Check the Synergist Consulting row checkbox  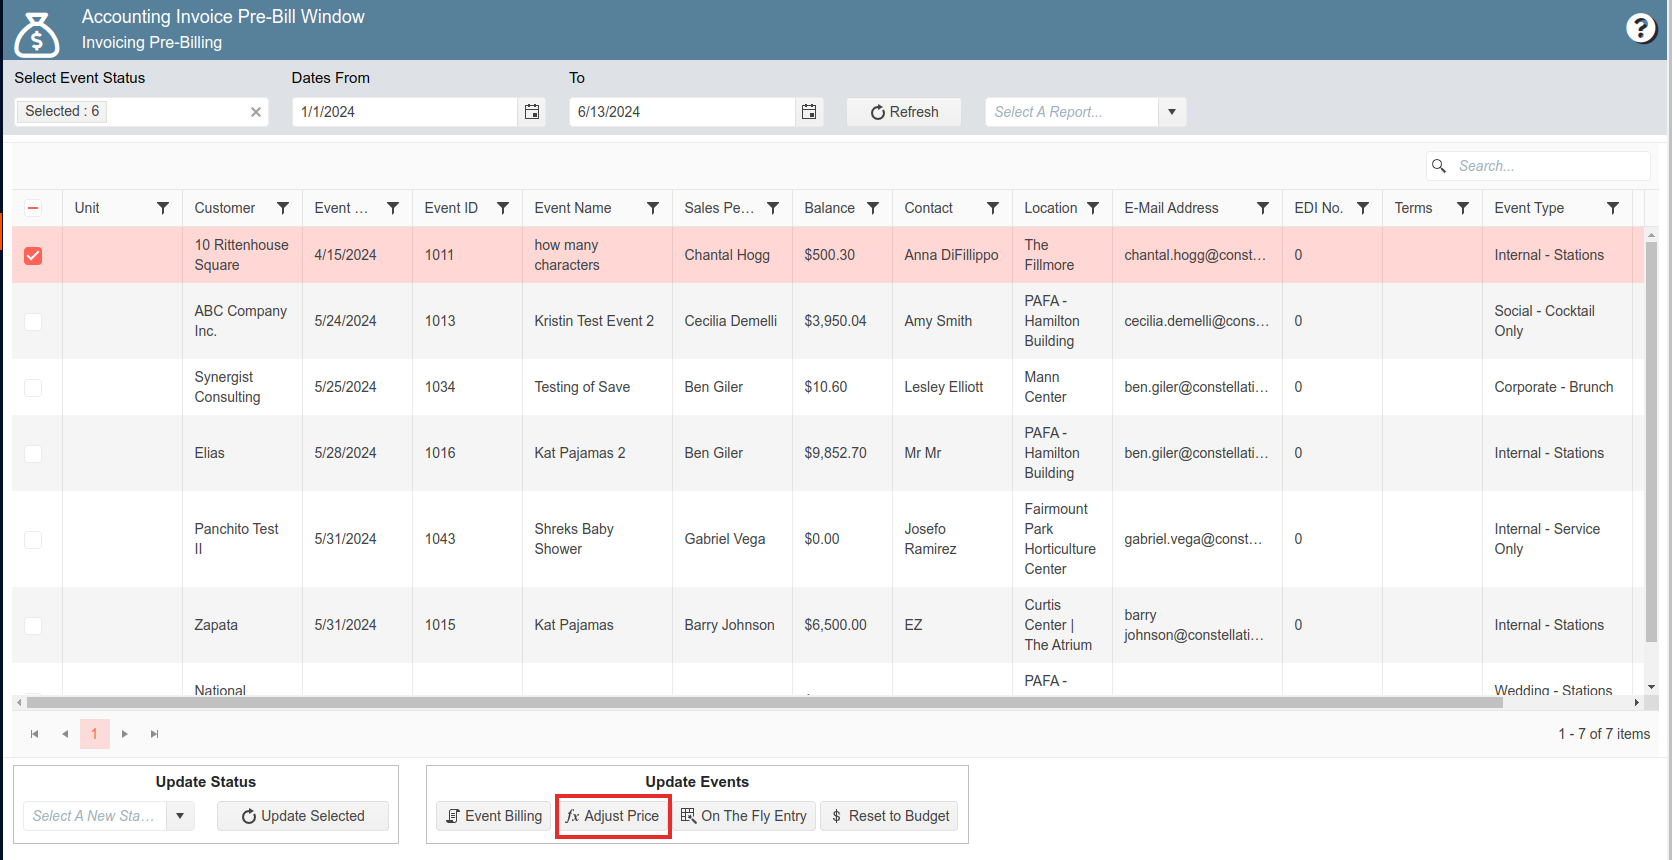[x=33, y=388]
